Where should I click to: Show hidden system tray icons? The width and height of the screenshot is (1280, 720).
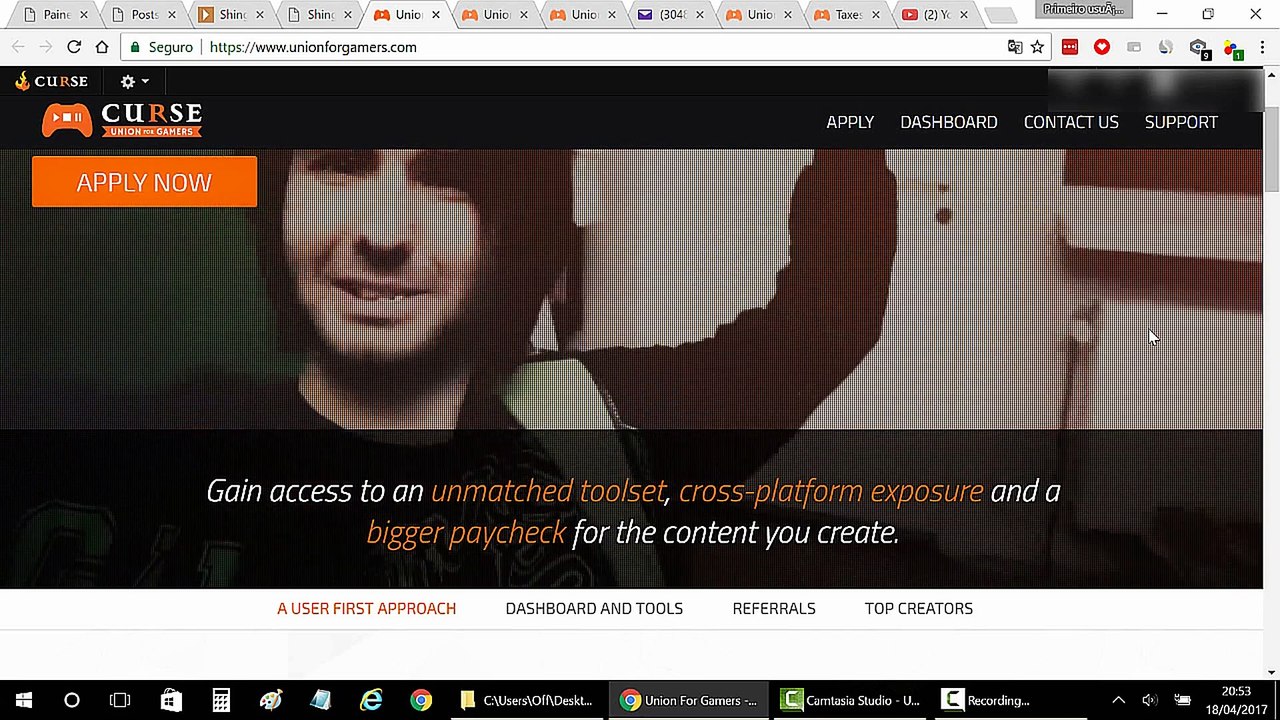tap(1119, 700)
